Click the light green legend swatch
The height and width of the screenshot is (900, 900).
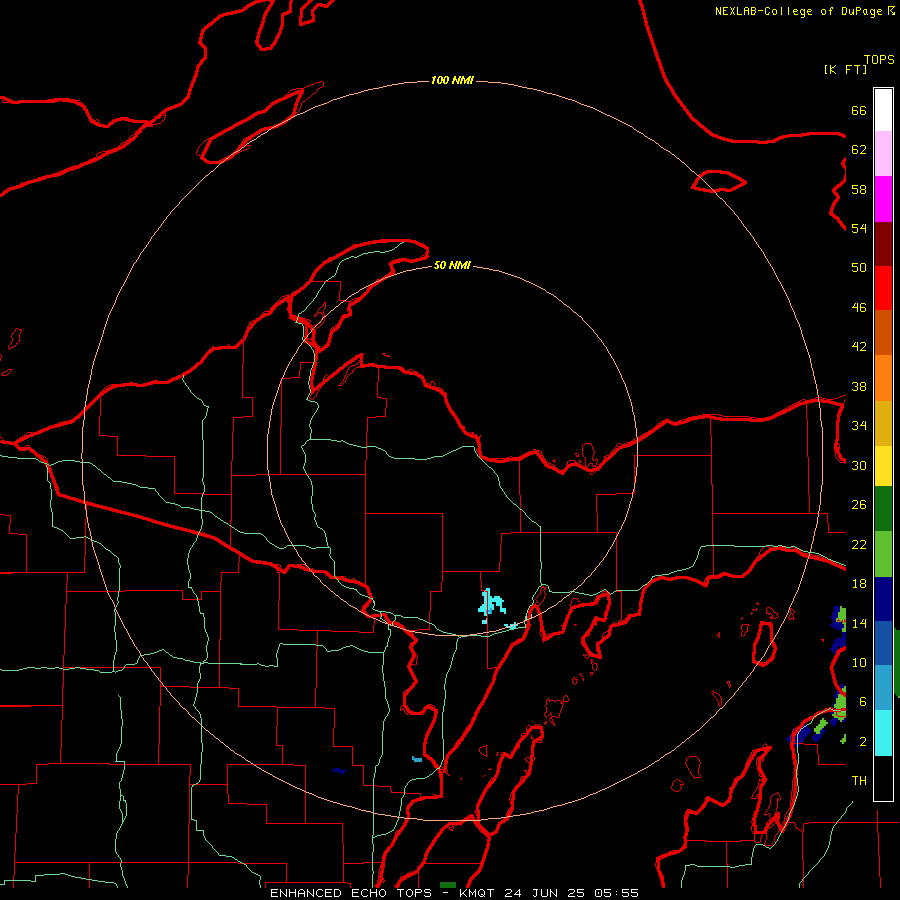tap(883, 554)
